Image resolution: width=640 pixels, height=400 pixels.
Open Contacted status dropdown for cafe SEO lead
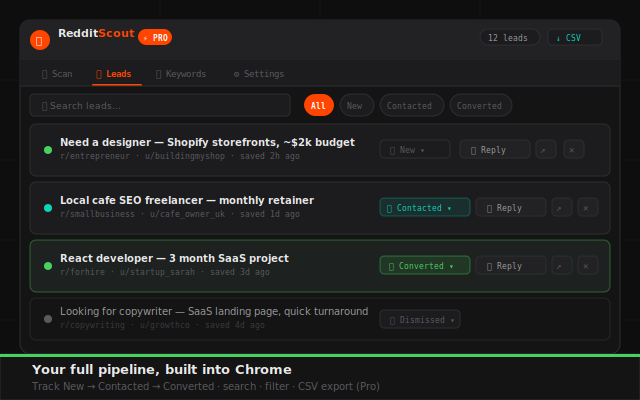click(x=424, y=207)
